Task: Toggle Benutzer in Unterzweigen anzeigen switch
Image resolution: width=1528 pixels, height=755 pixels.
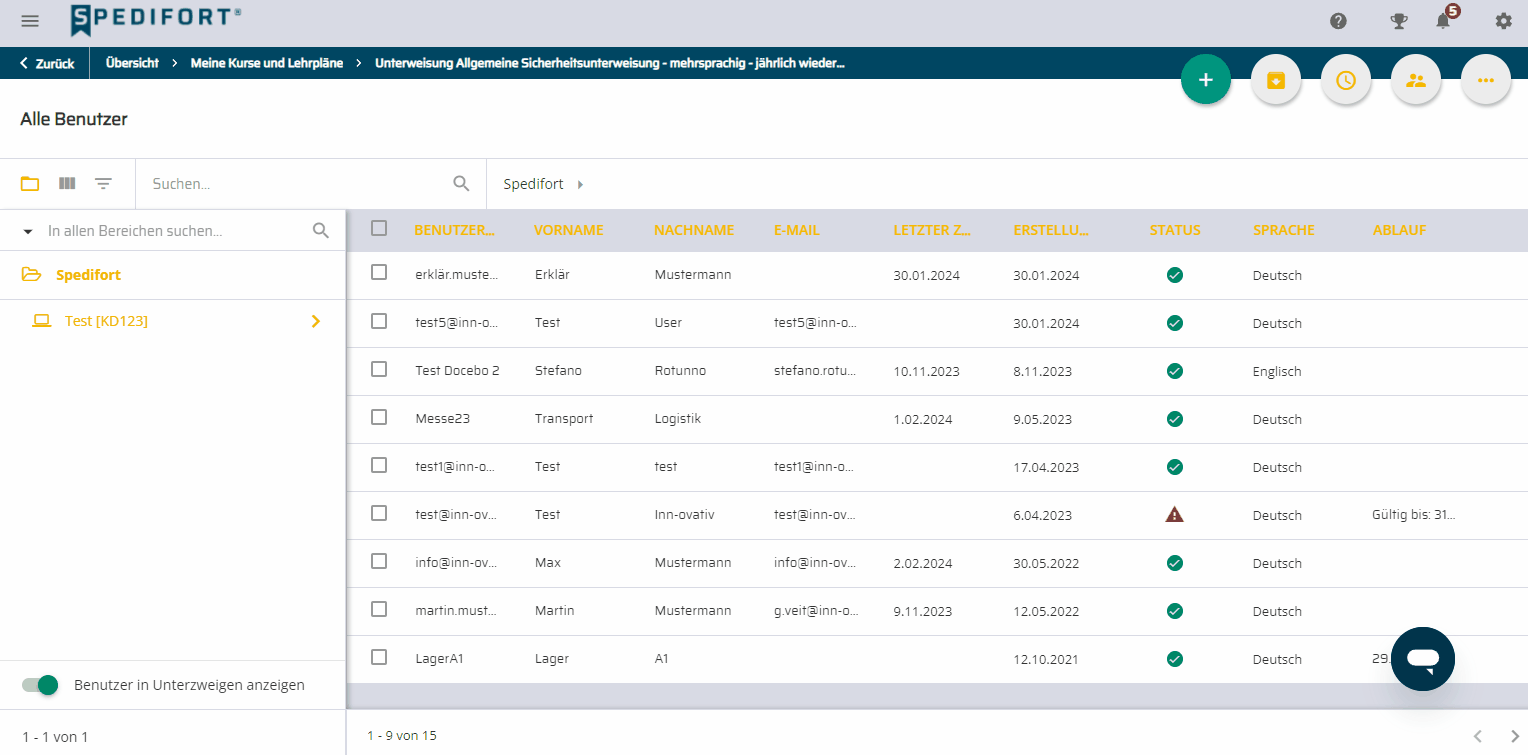Action: point(40,685)
